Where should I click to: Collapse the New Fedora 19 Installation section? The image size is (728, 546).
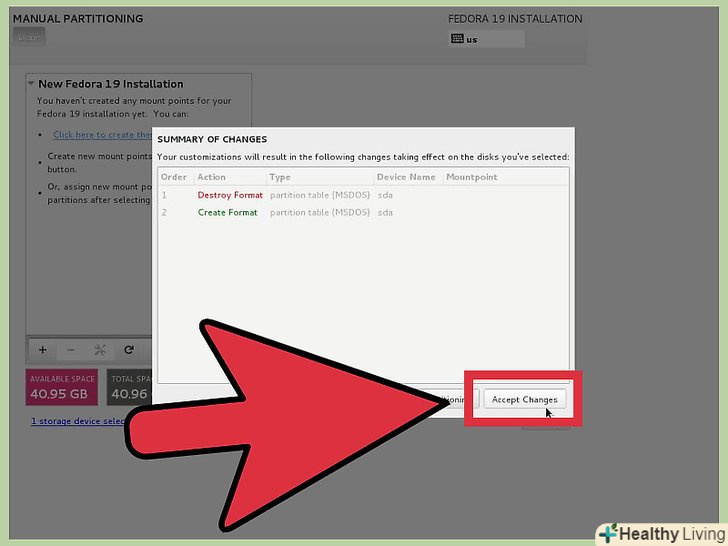point(31,84)
